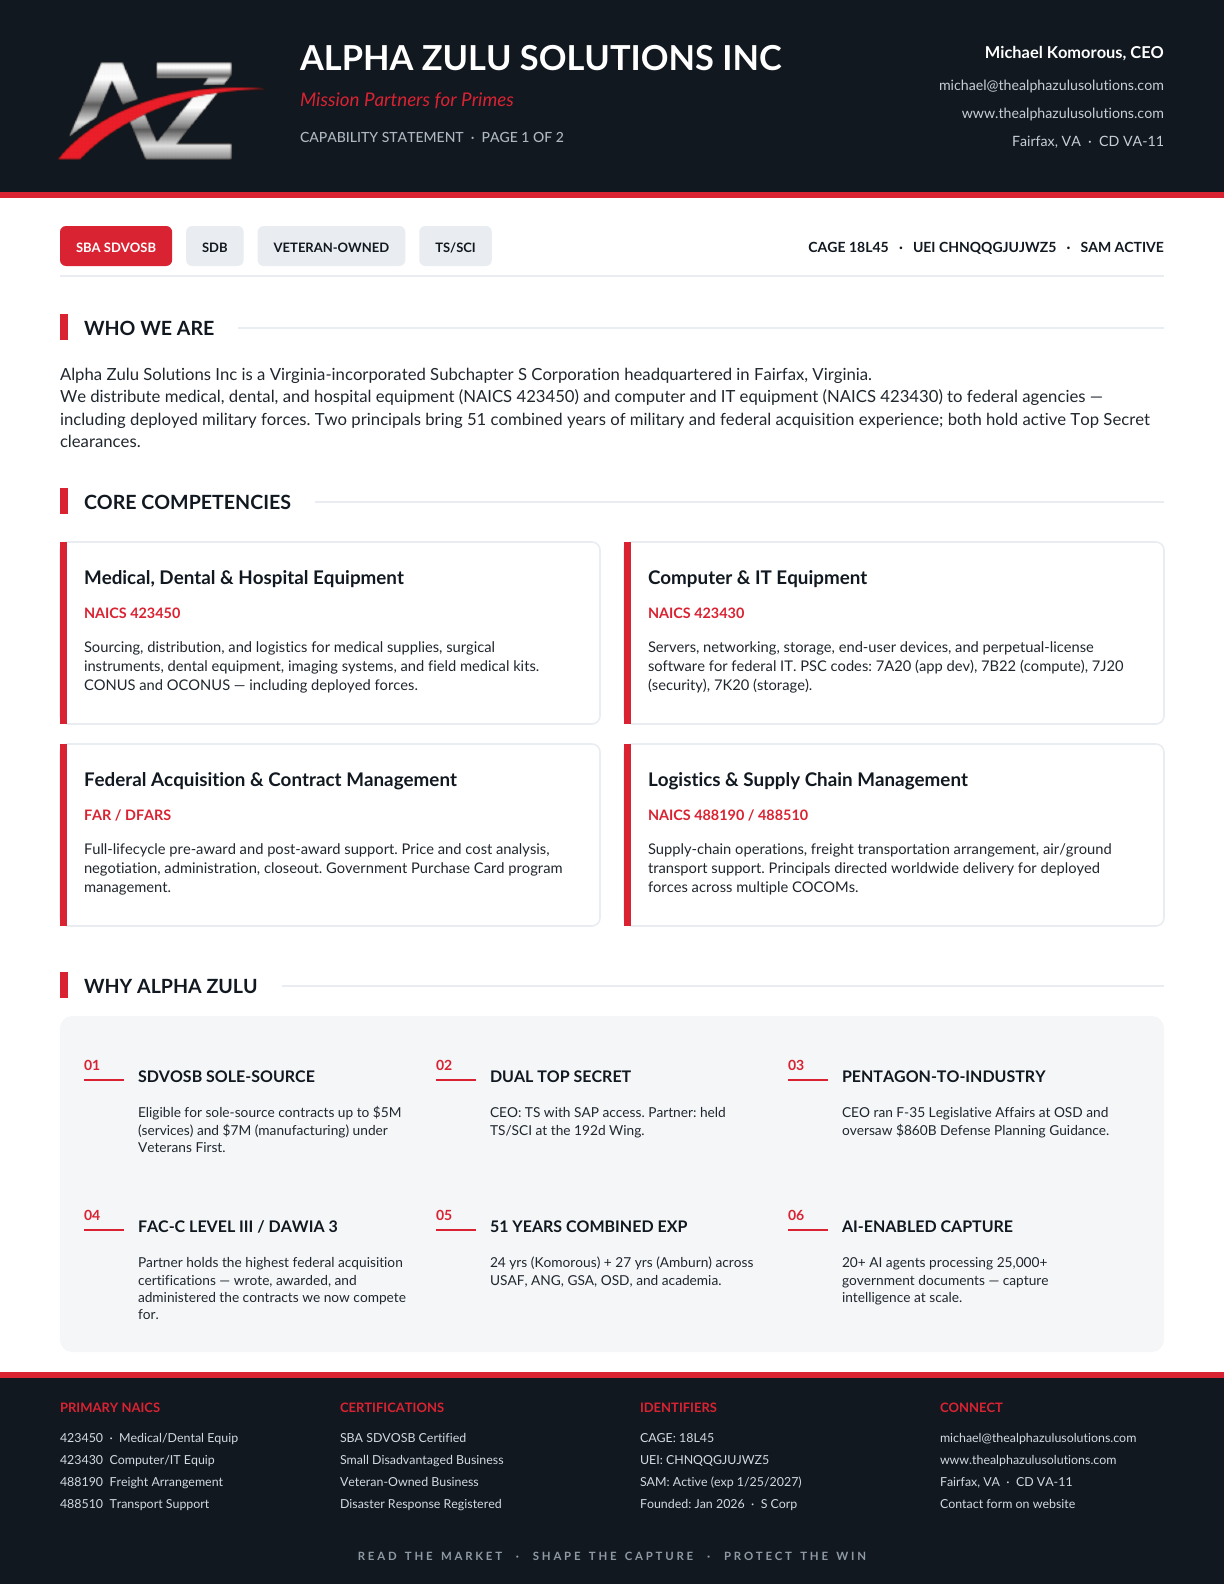Select Logistics & Supply Chain Management title
Screen dimensions: 1224x1584
(x=808, y=779)
